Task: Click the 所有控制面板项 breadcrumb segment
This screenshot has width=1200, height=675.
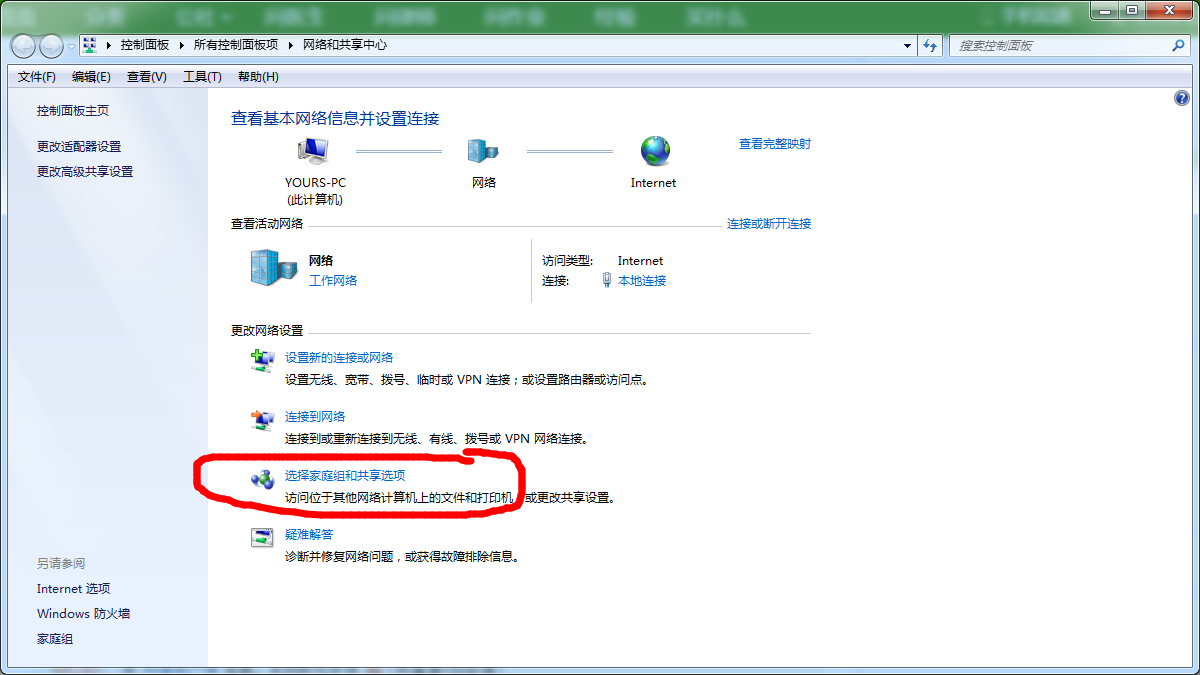Action: point(235,45)
